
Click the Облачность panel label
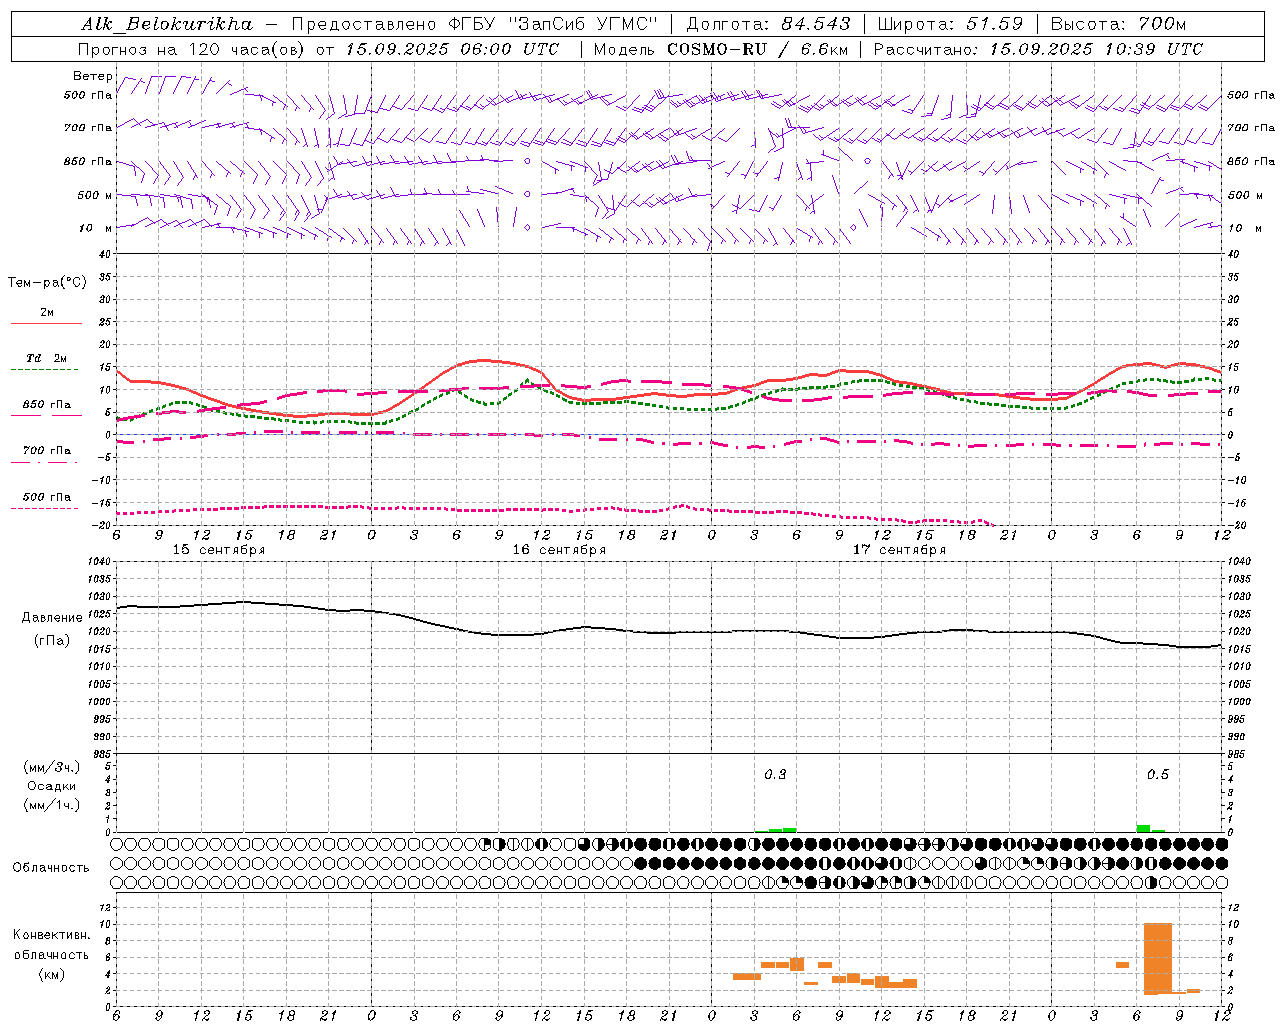pyautogui.click(x=51, y=868)
